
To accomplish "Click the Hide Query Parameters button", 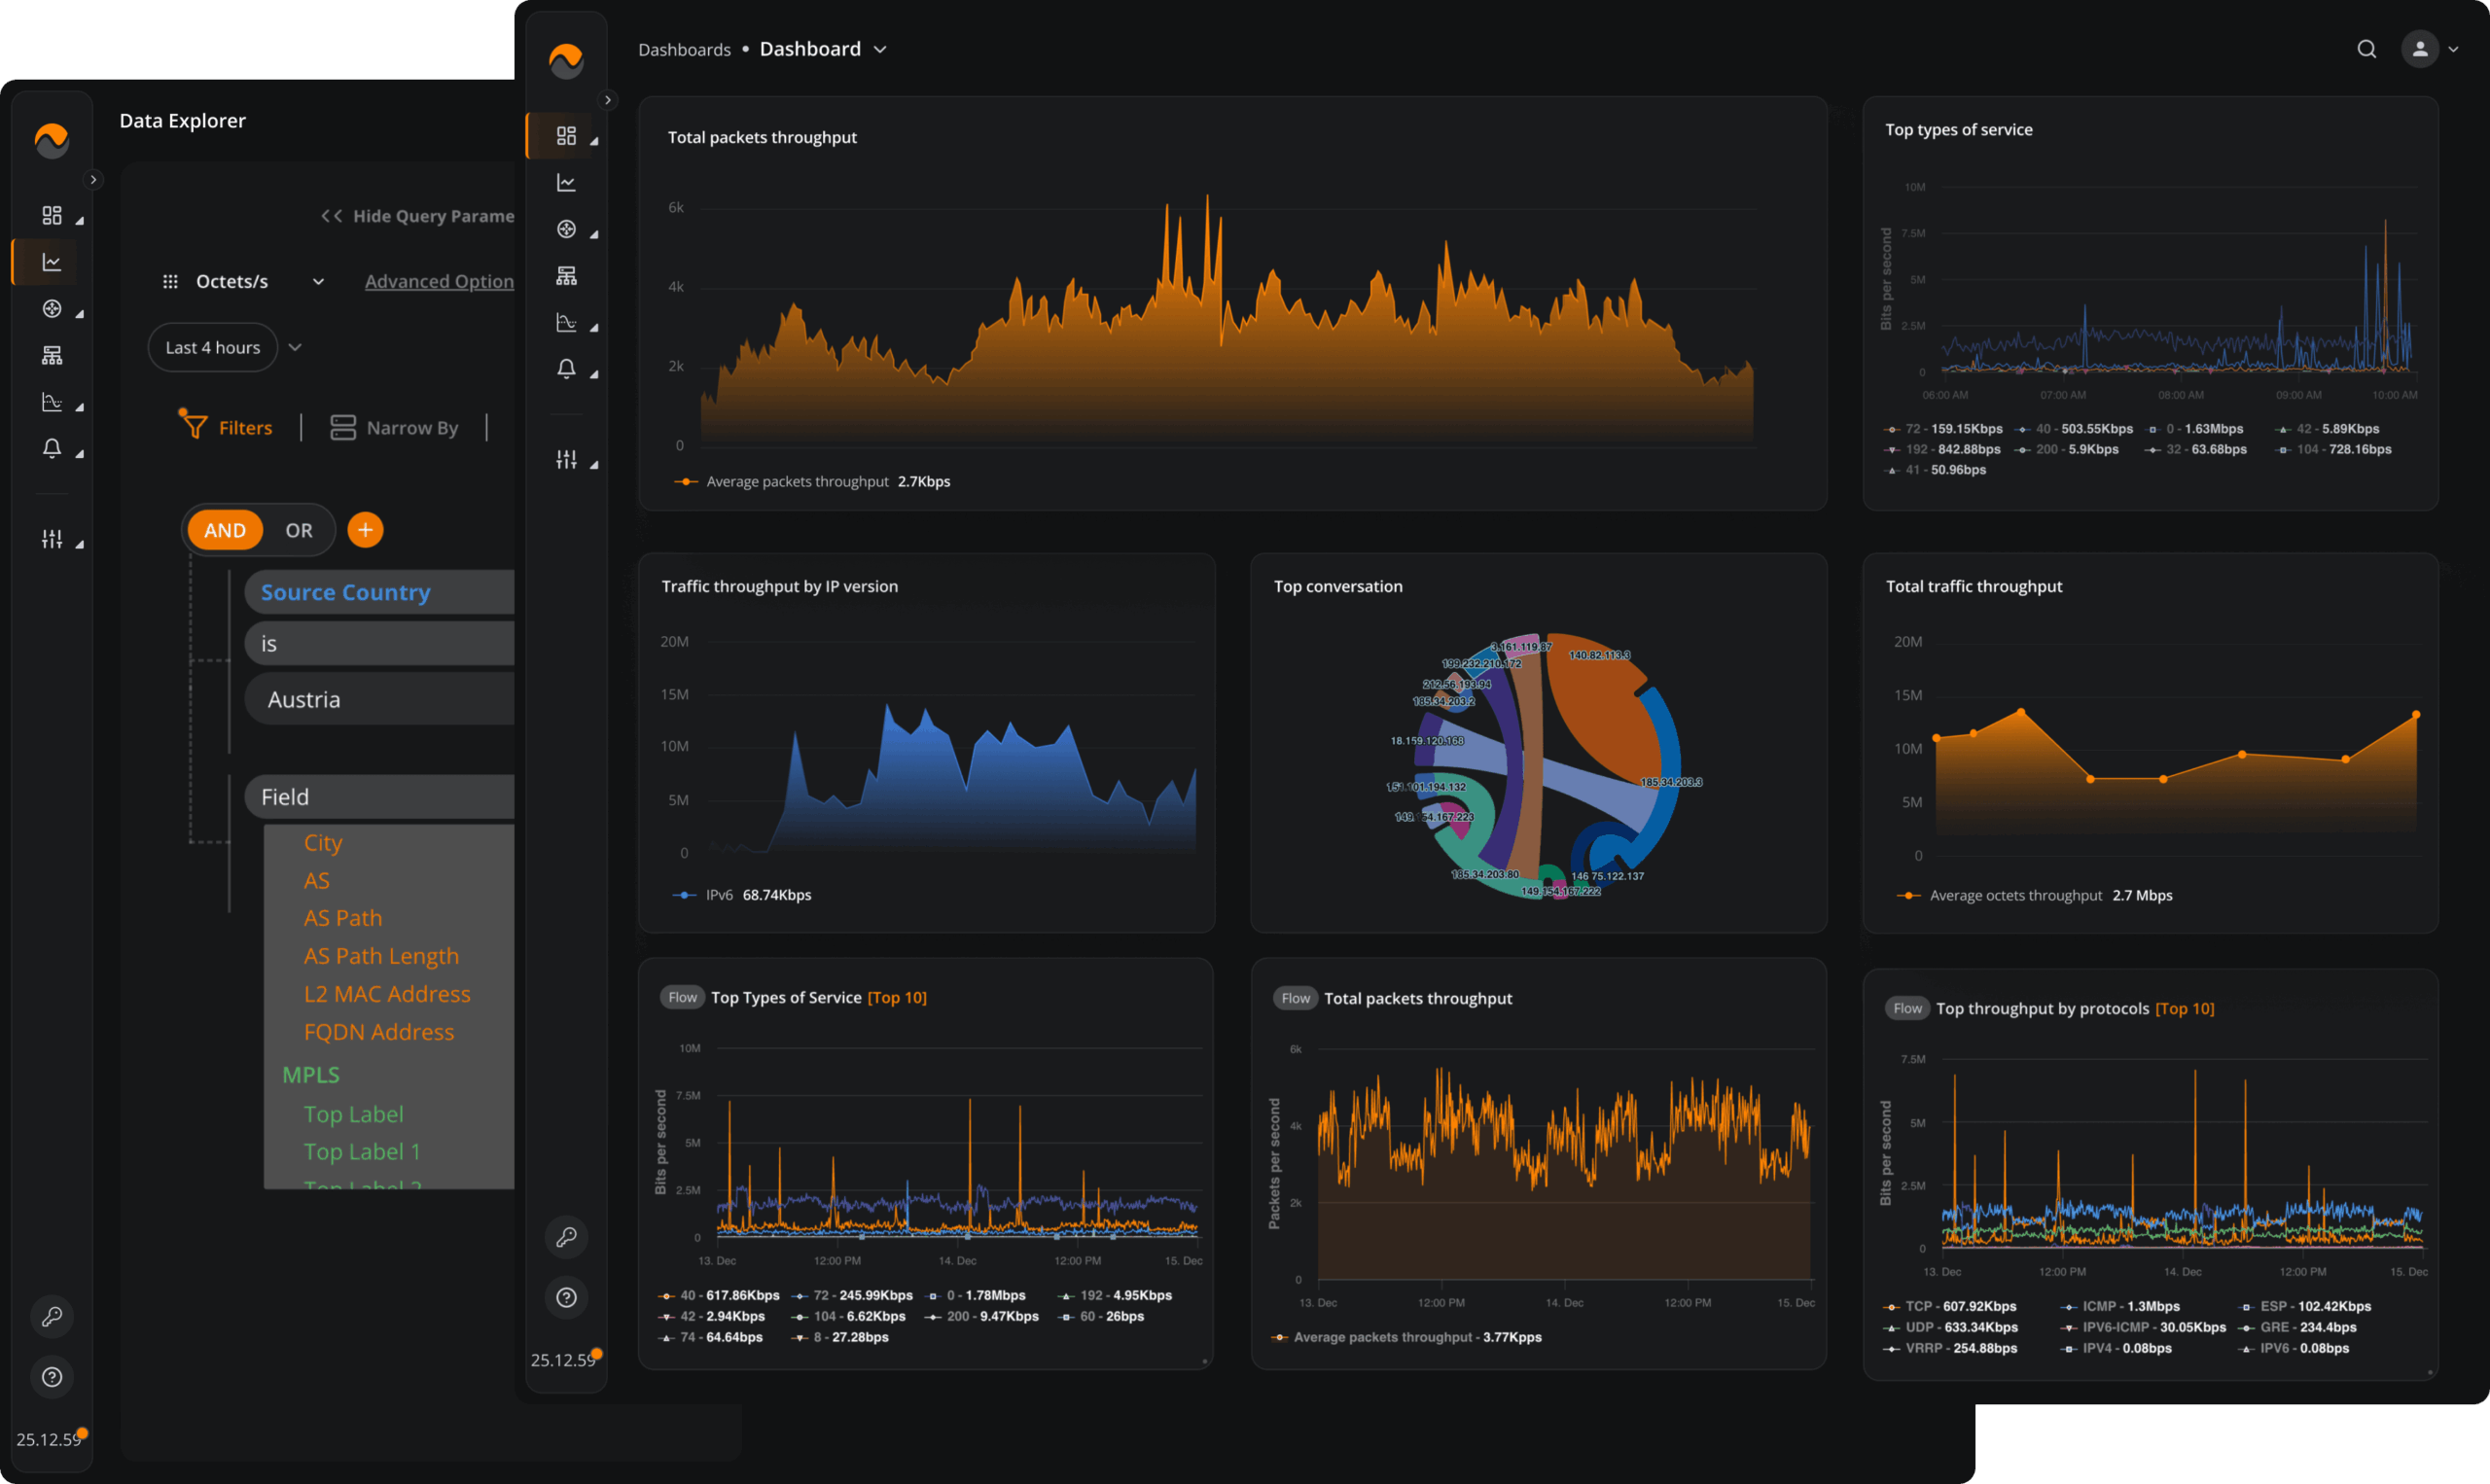I will click(420, 215).
